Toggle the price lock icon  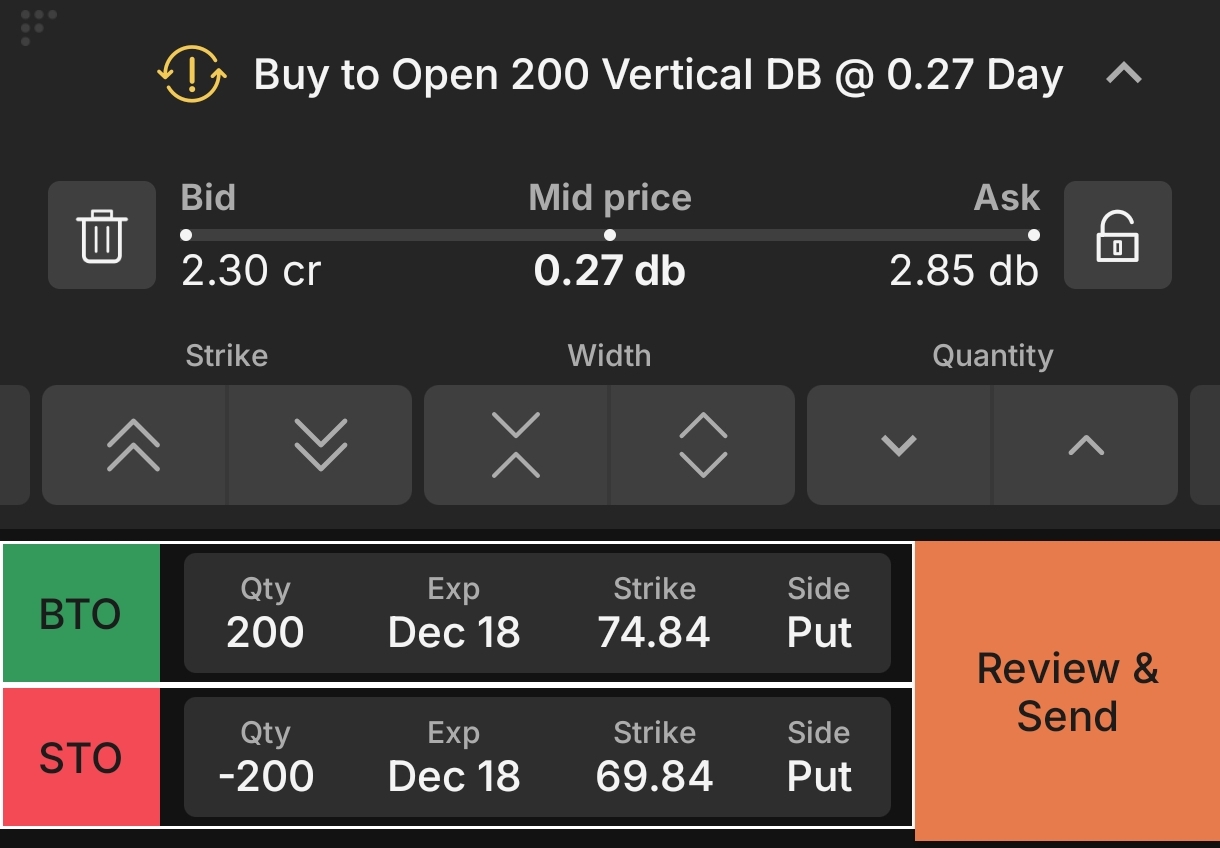(1117, 235)
